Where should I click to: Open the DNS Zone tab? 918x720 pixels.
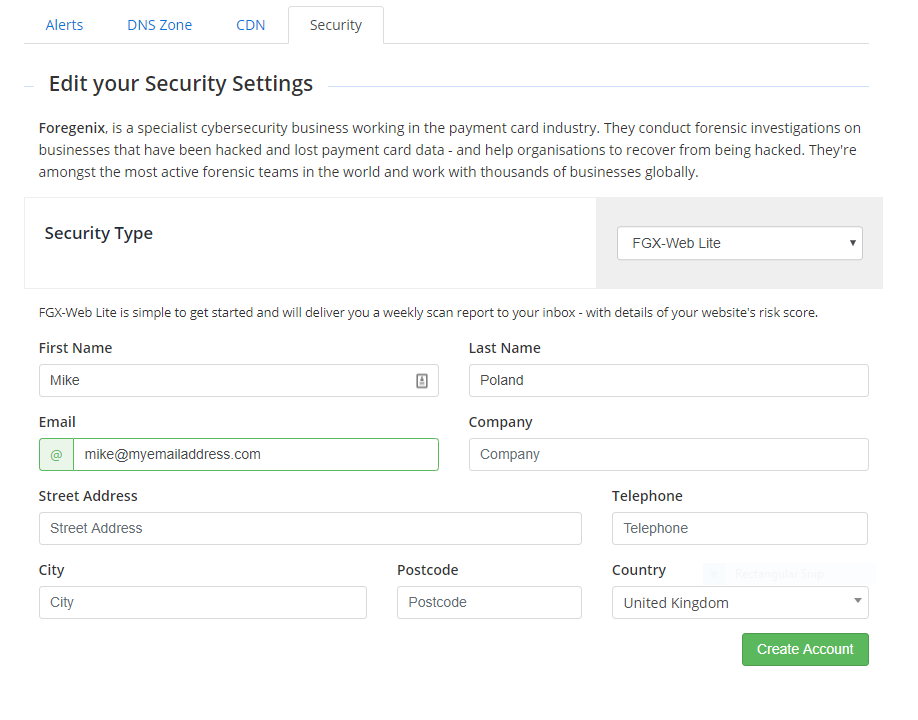(x=159, y=25)
